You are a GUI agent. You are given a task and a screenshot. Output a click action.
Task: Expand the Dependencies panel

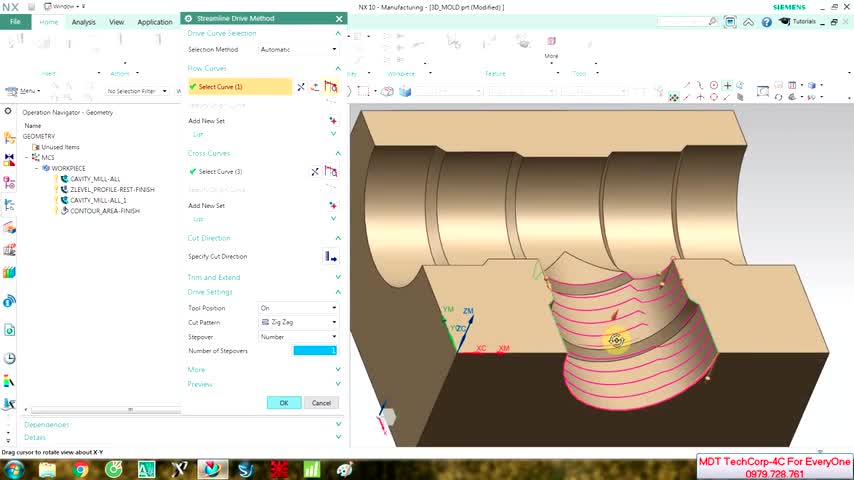click(x=338, y=424)
